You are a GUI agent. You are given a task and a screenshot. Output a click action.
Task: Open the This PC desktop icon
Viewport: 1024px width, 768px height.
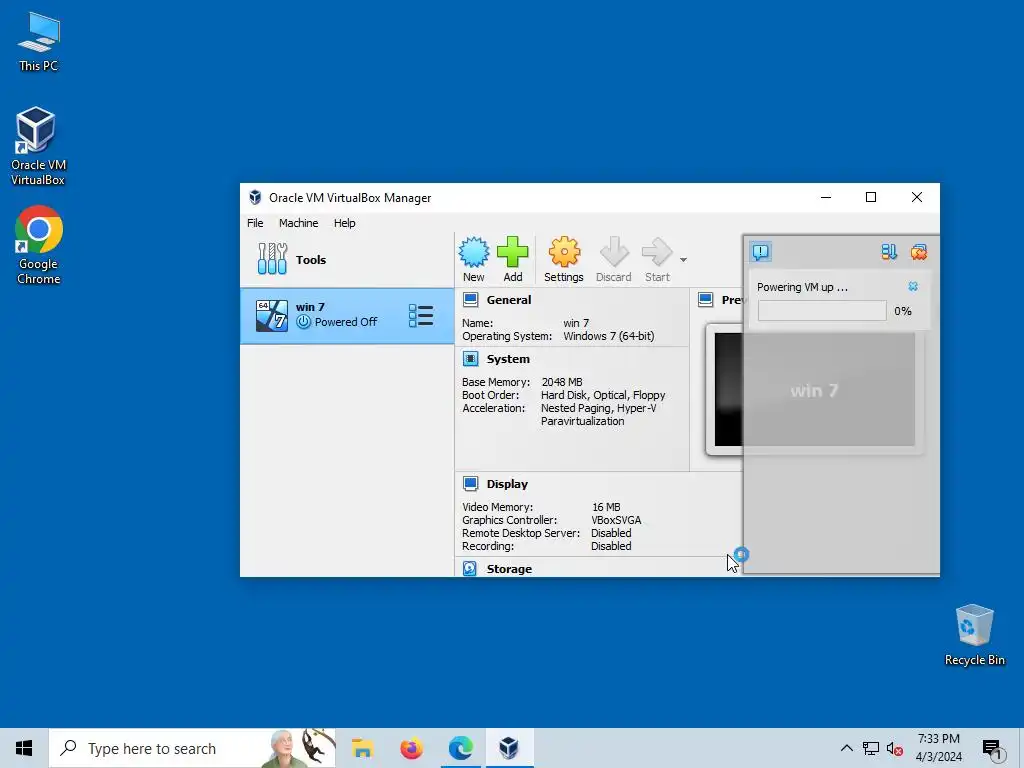point(39,41)
